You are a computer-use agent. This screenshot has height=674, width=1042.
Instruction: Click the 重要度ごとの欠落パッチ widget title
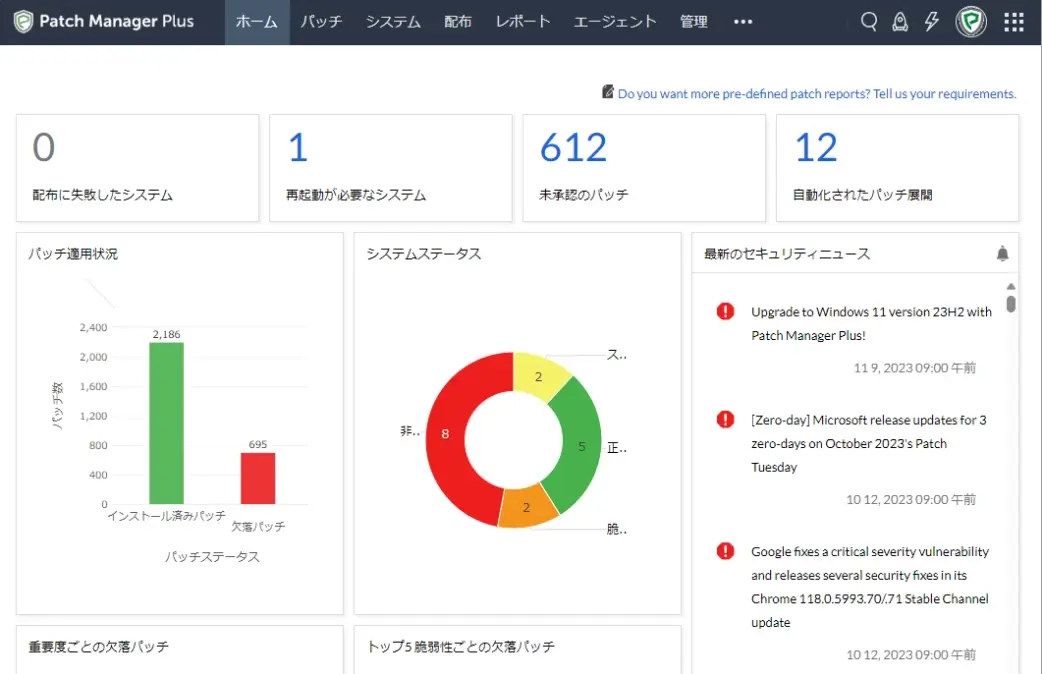tap(98, 647)
